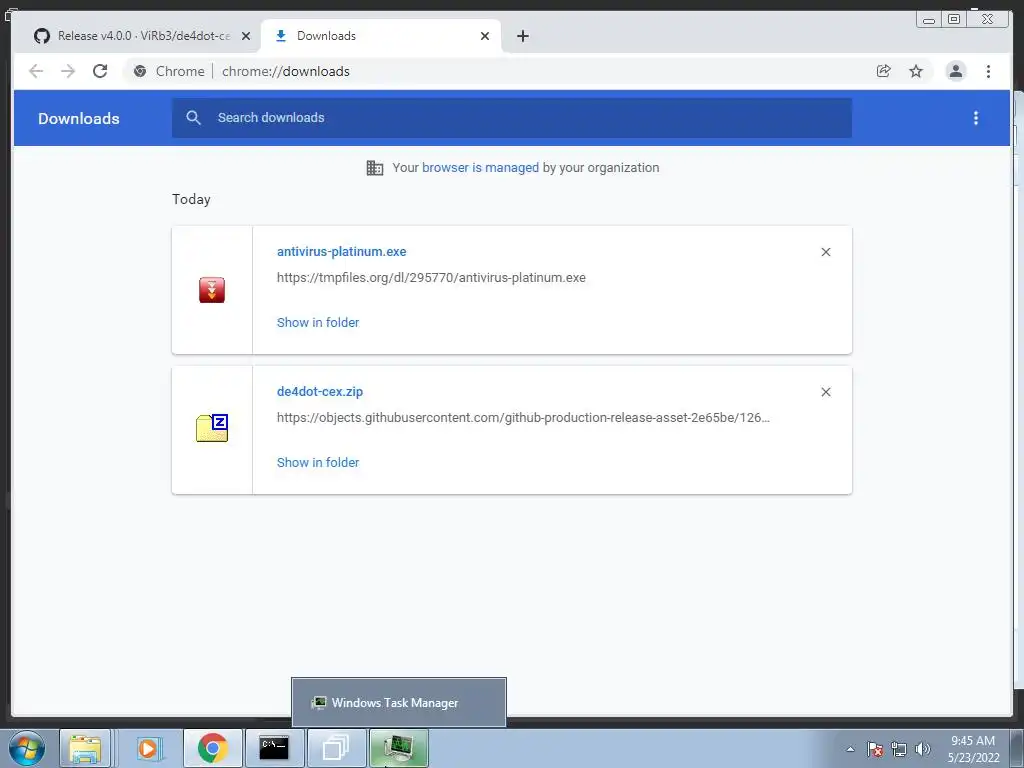Screen dimensions: 1024x768
Task: Remove antivirus-platinum.exe from the downloads list
Action: coord(825,252)
